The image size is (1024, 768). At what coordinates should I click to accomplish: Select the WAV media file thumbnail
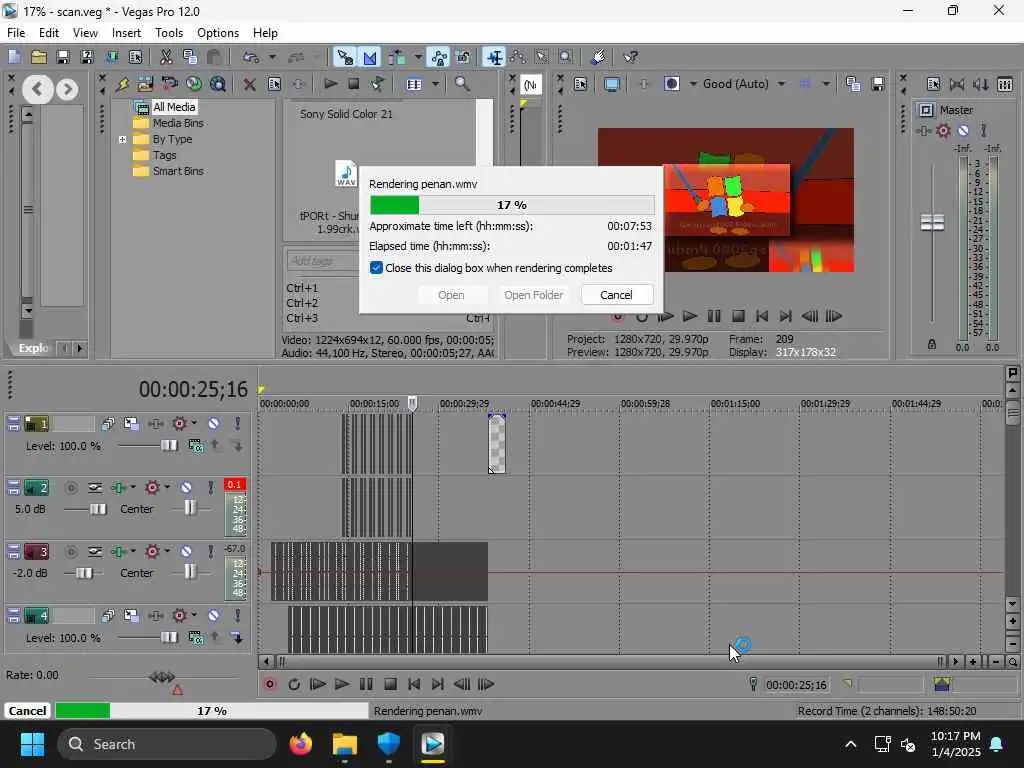[x=346, y=174]
